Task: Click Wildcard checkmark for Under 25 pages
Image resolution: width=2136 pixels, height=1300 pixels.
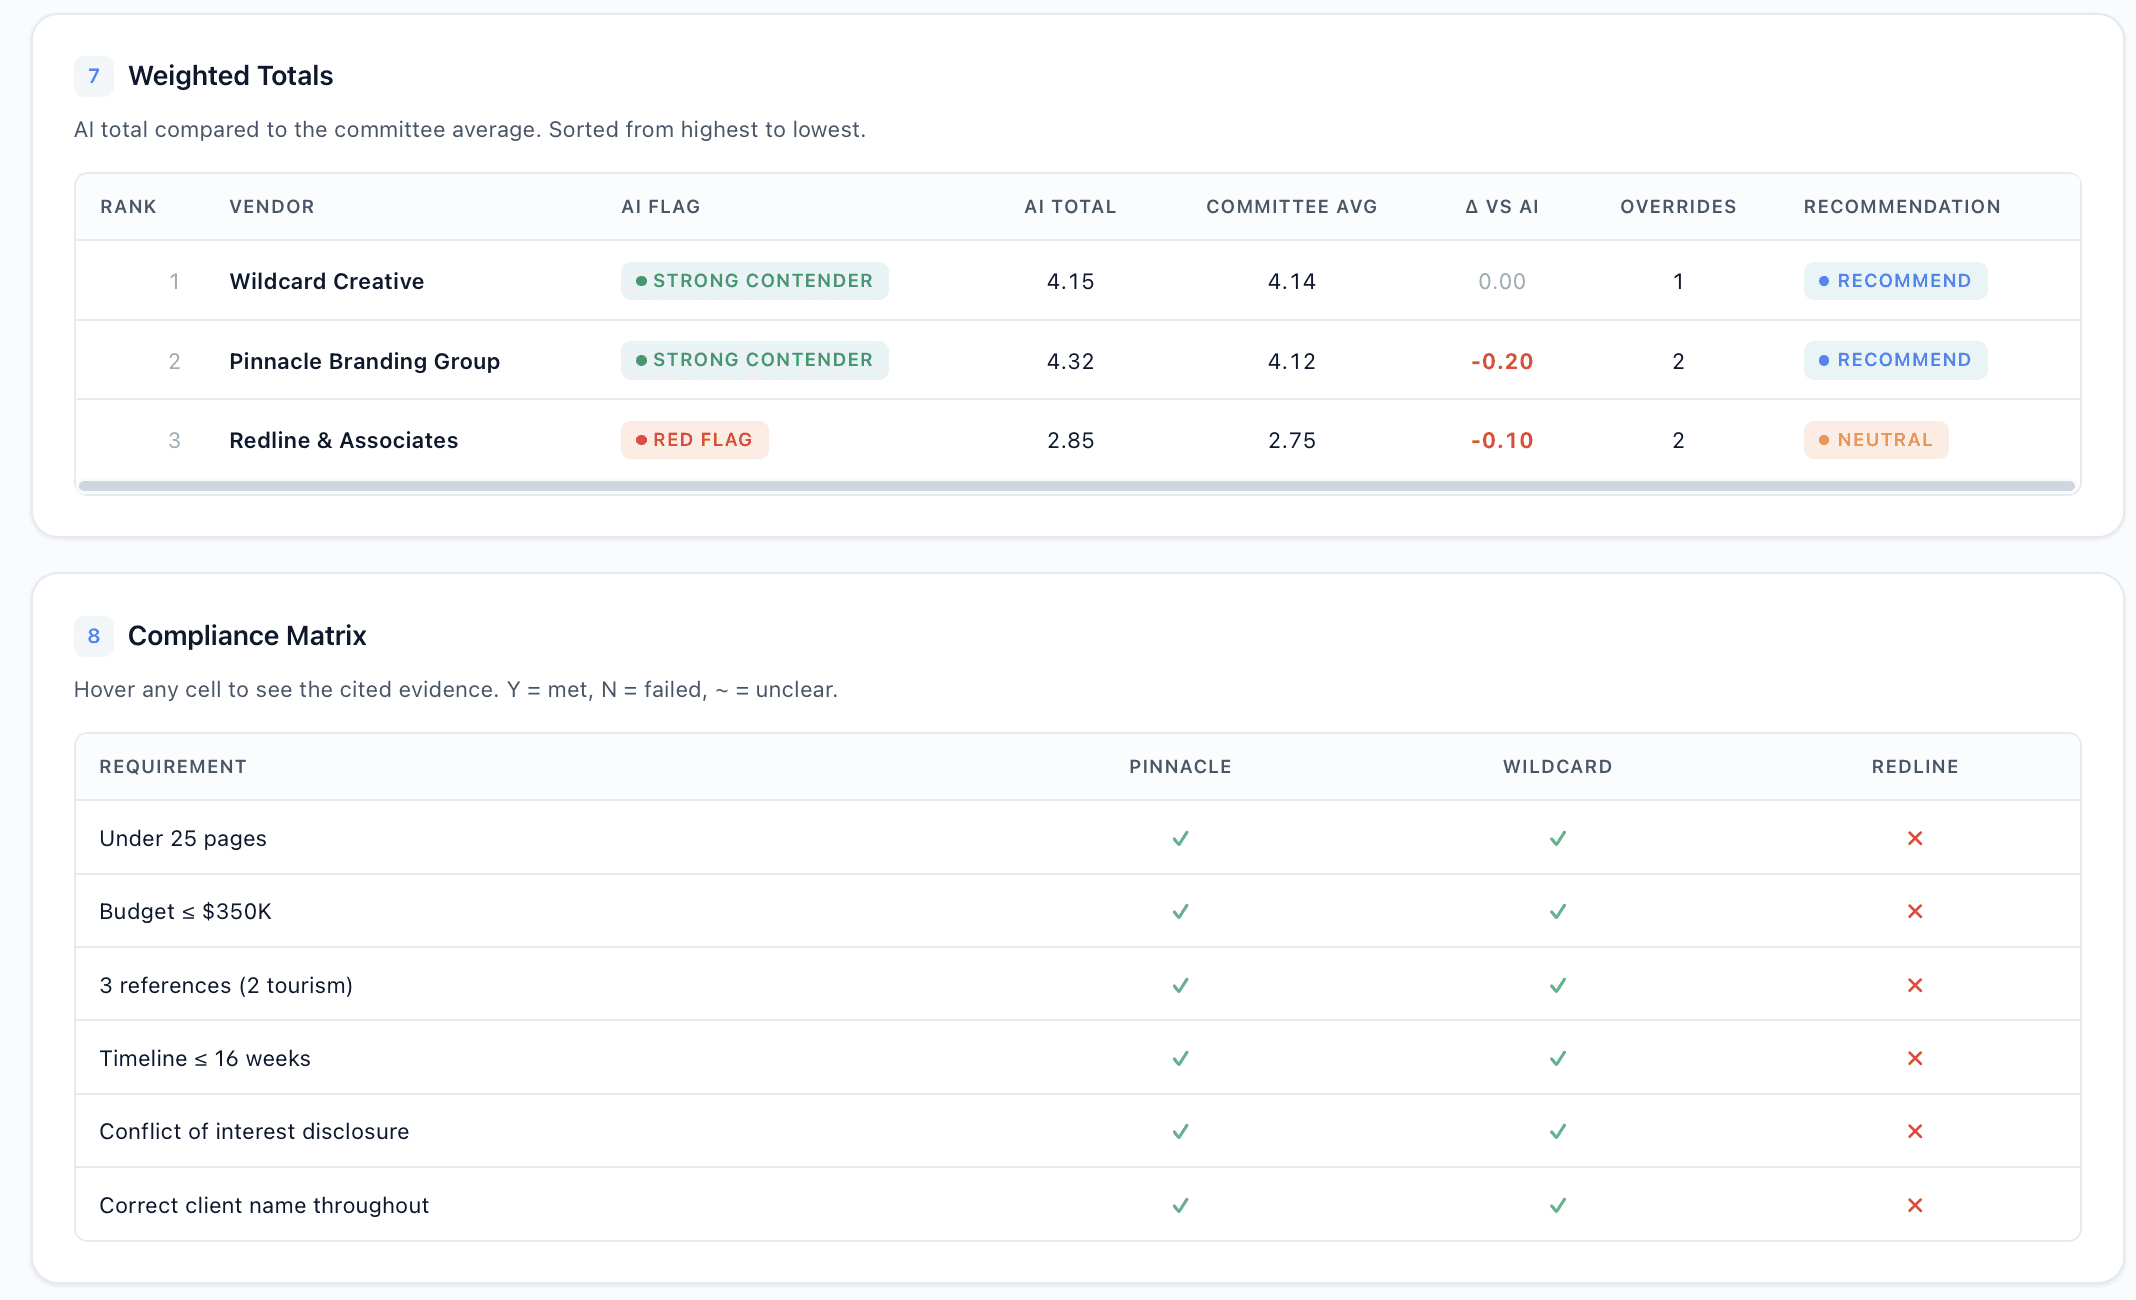Action: (x=1557, y=838)
